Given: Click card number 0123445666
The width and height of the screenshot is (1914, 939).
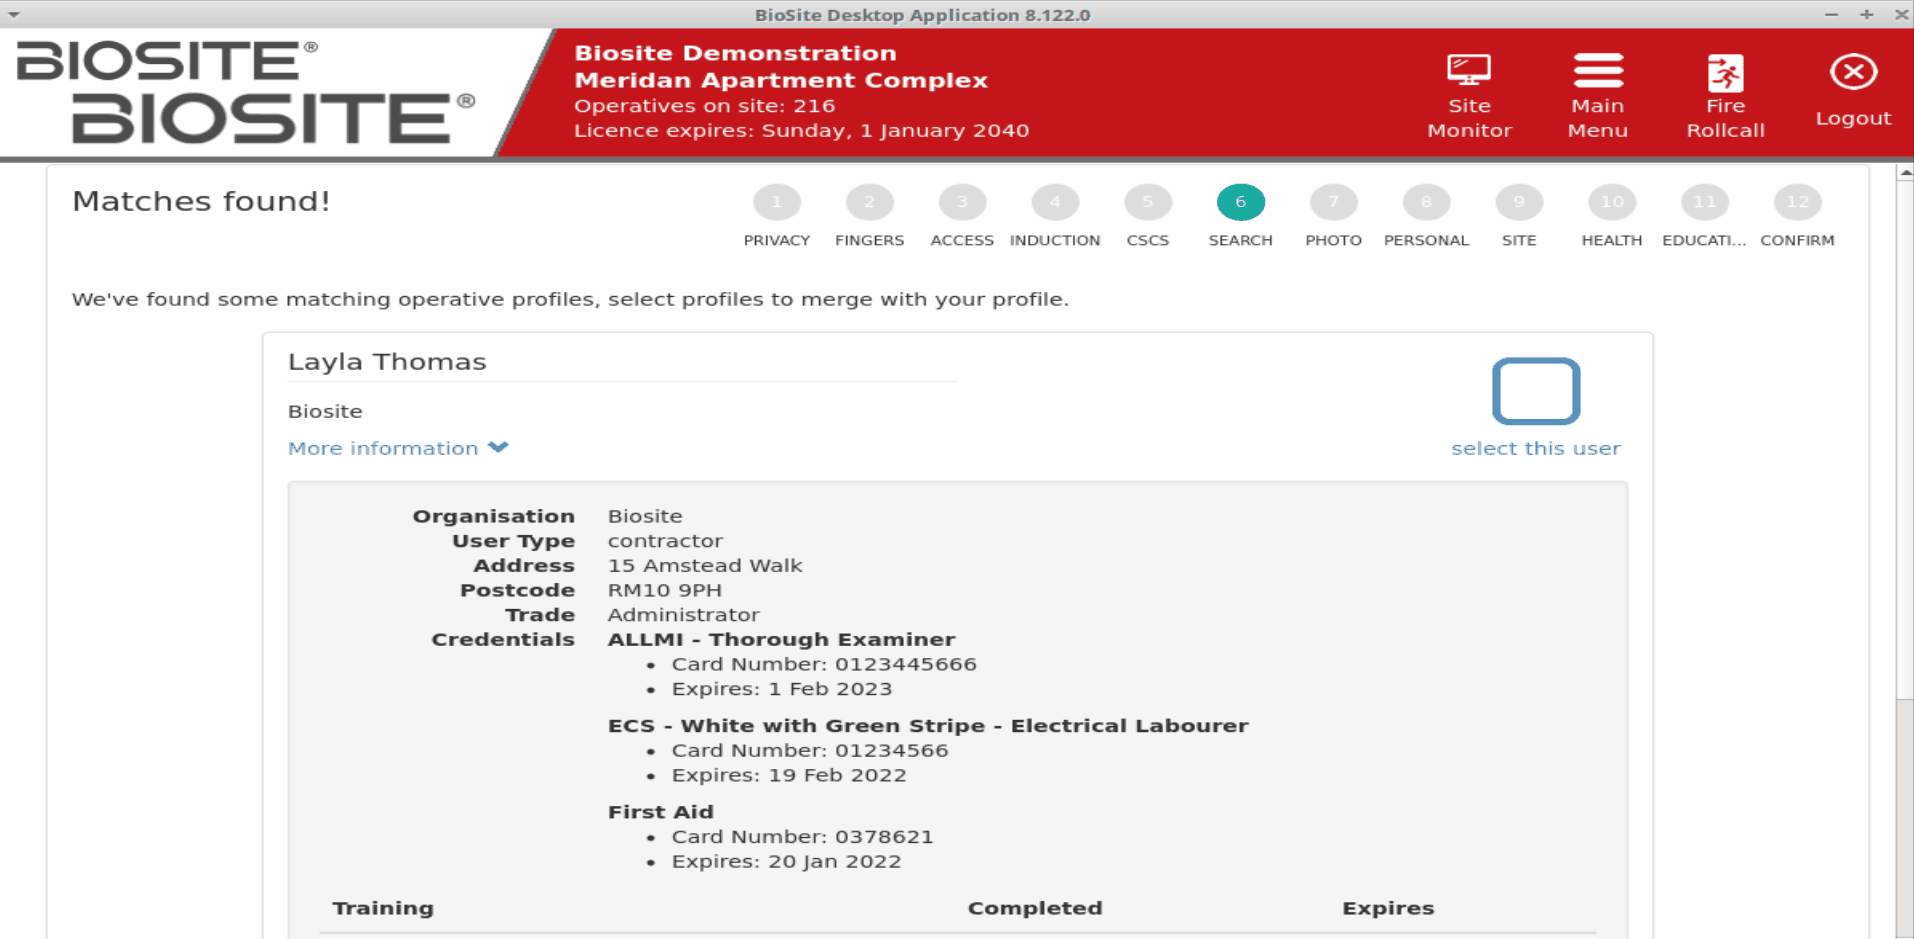Looking at the screenshot, I should 824,664.
